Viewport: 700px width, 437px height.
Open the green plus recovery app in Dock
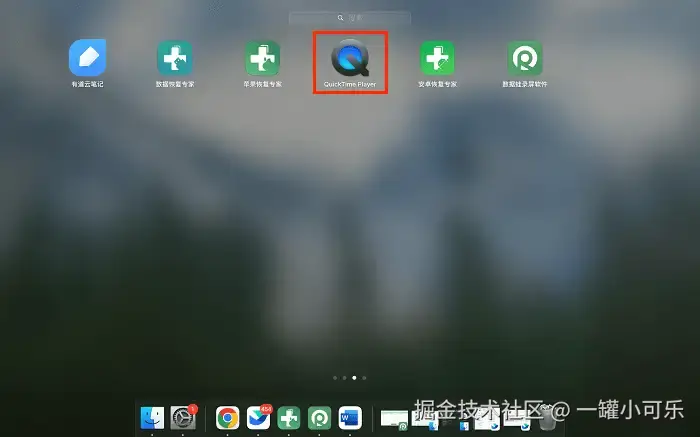289,418
